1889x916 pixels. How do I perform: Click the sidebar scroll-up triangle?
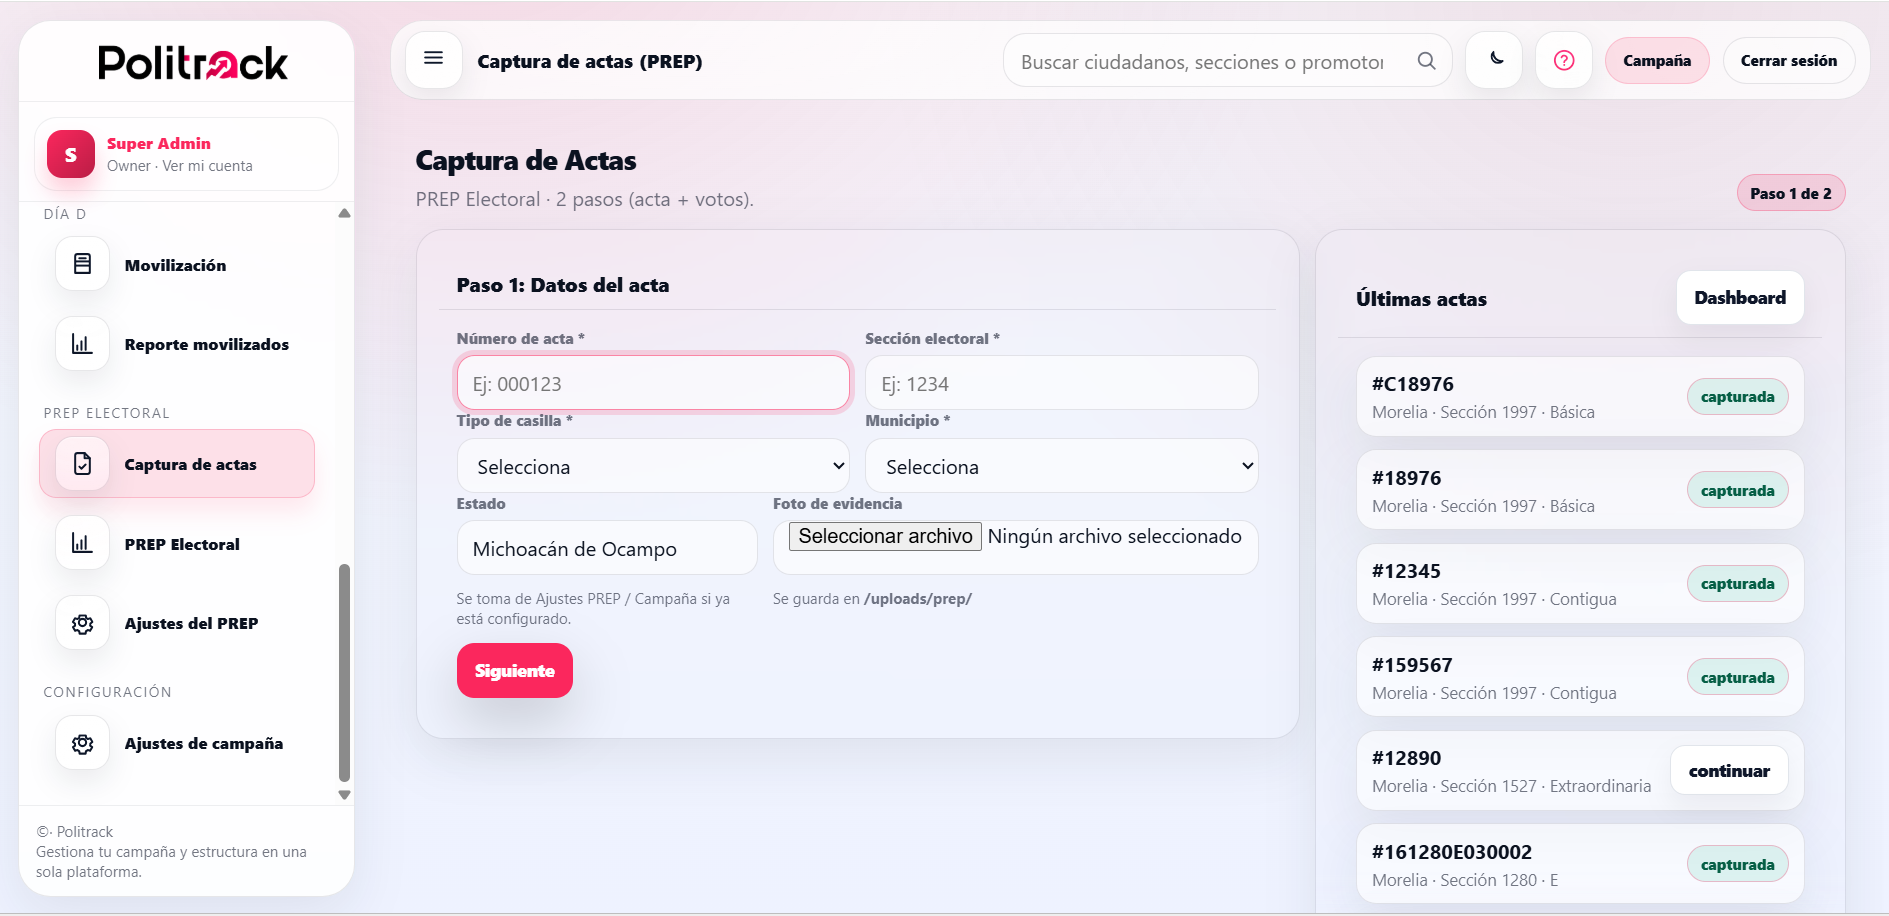tap(344, 212)
